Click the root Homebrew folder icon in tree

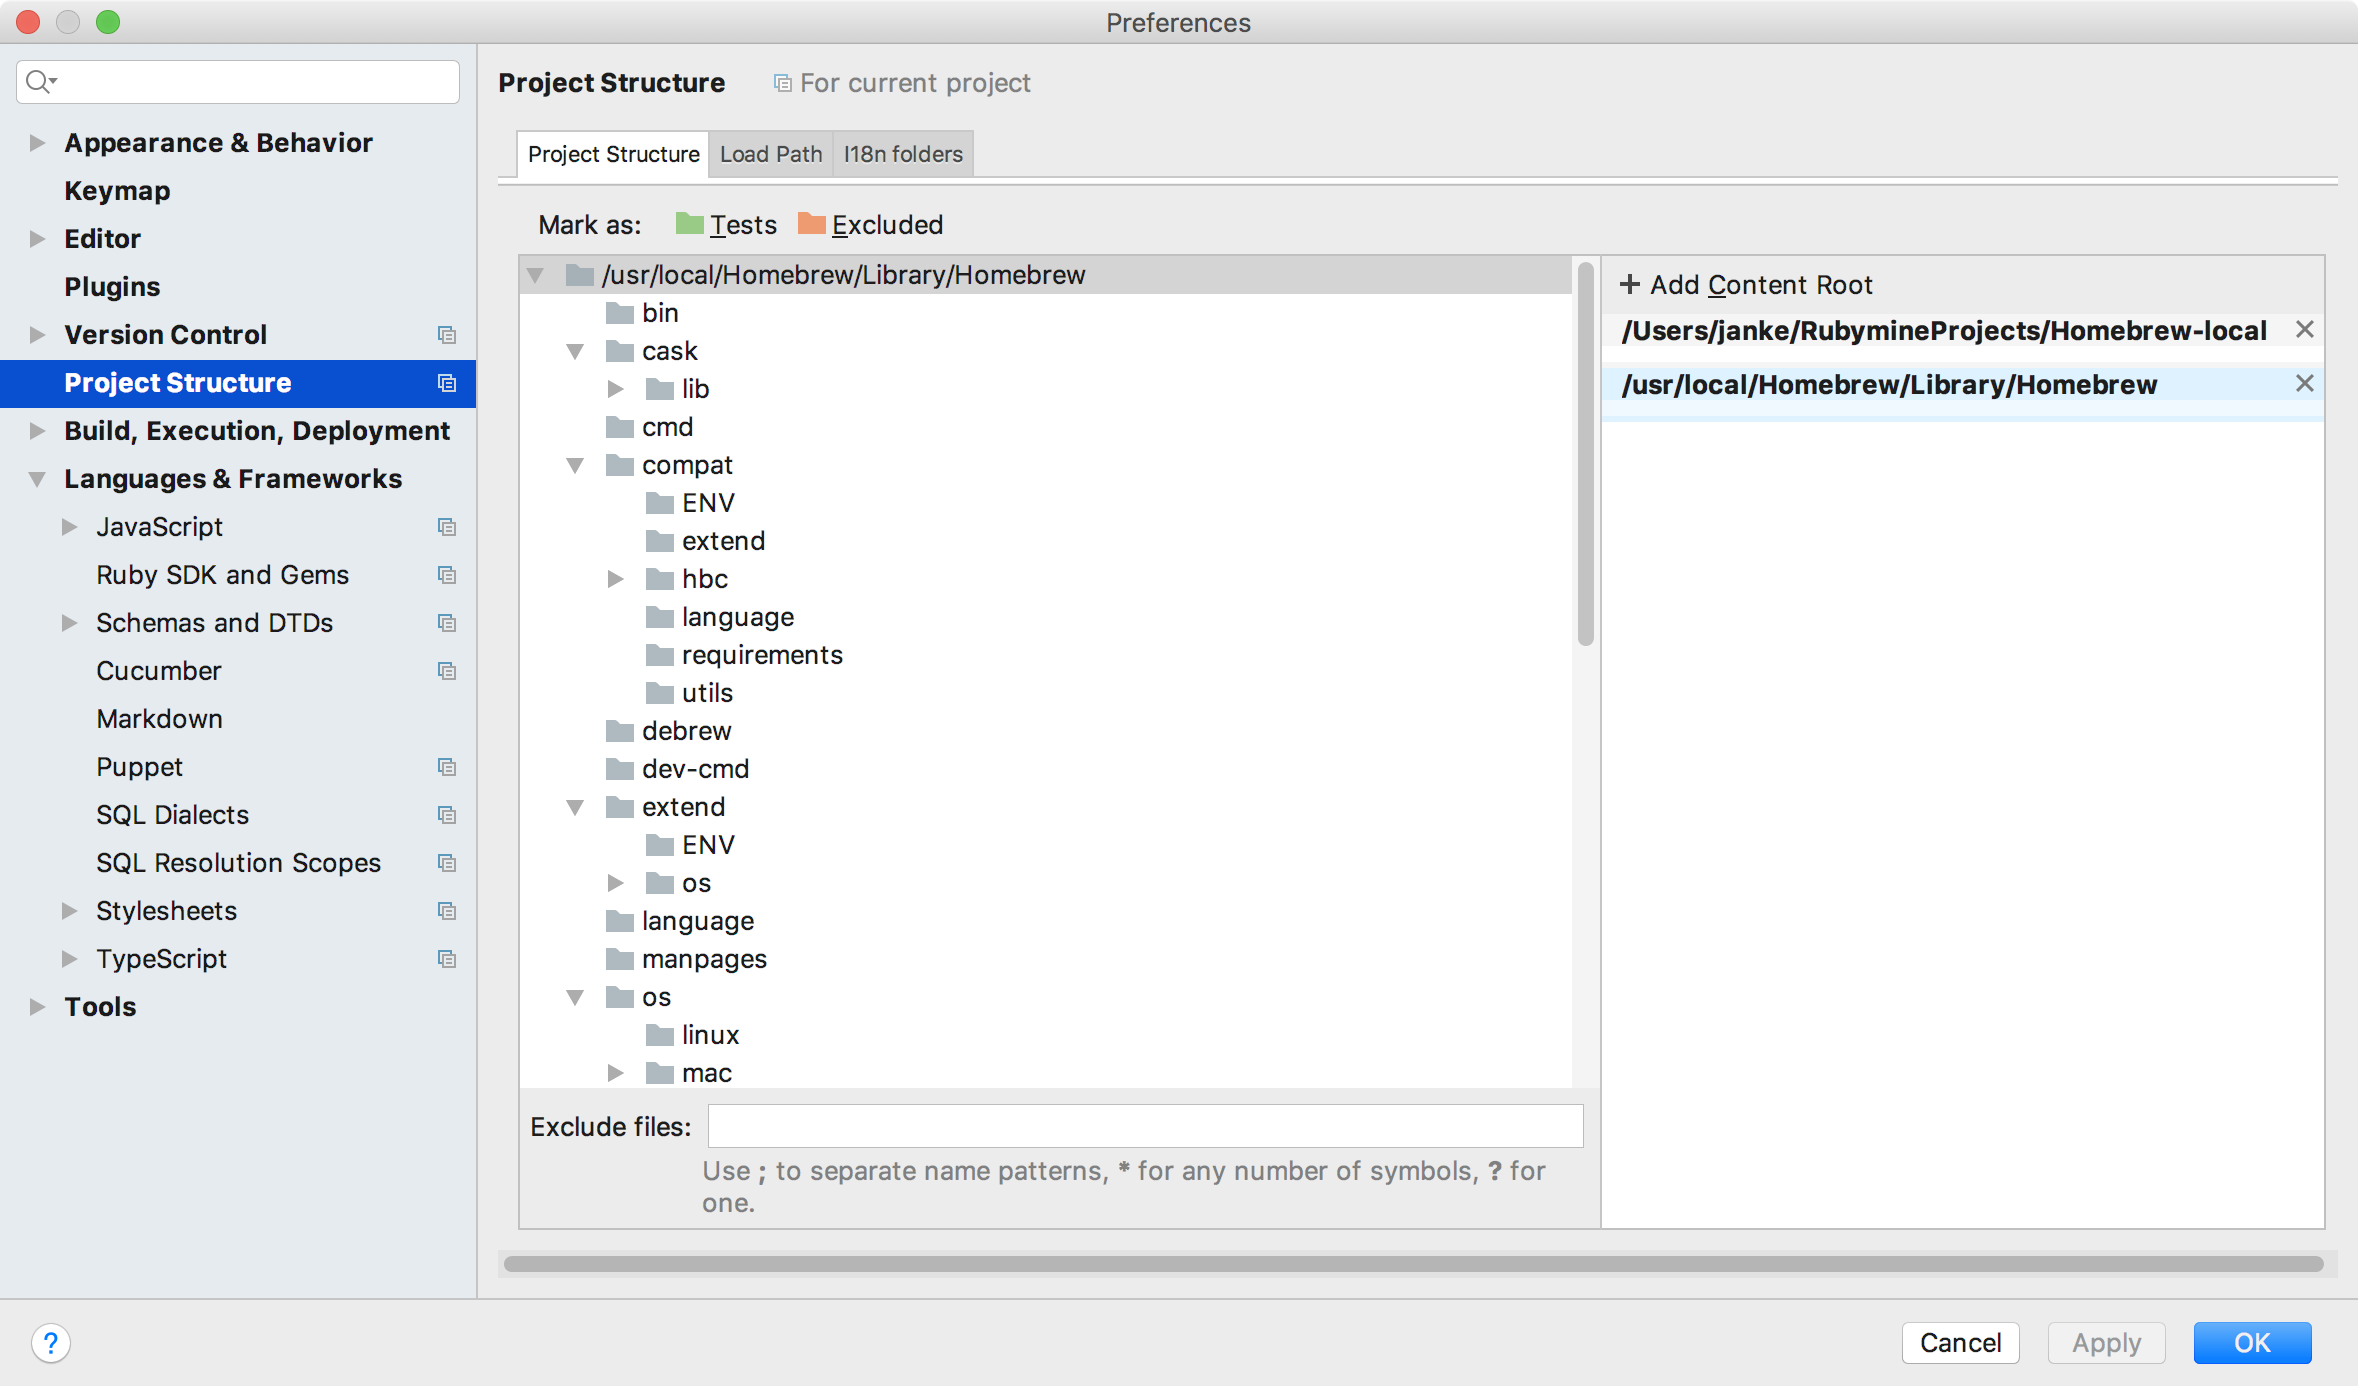580,275
